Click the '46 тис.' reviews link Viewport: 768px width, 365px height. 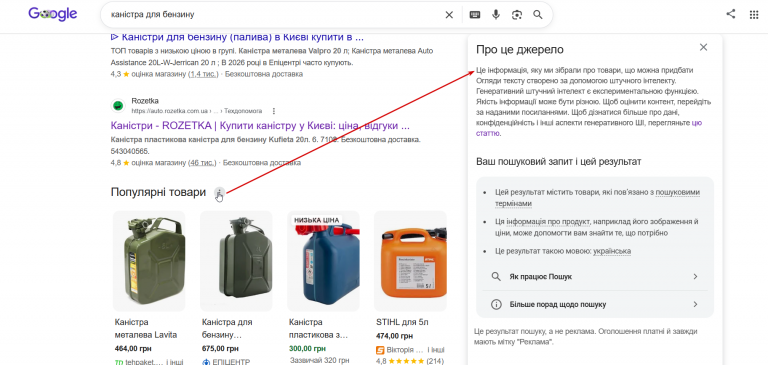coord(202,163)
